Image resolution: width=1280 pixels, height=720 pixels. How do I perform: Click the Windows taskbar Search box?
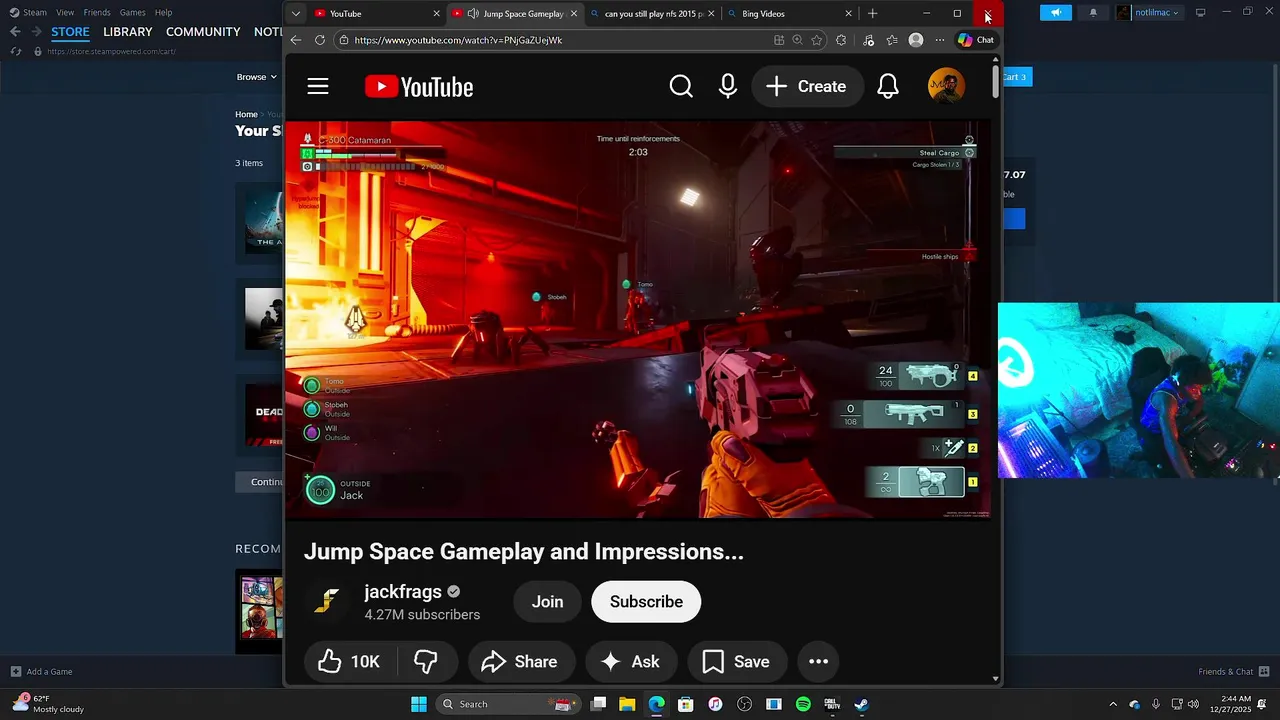(509, 704)
